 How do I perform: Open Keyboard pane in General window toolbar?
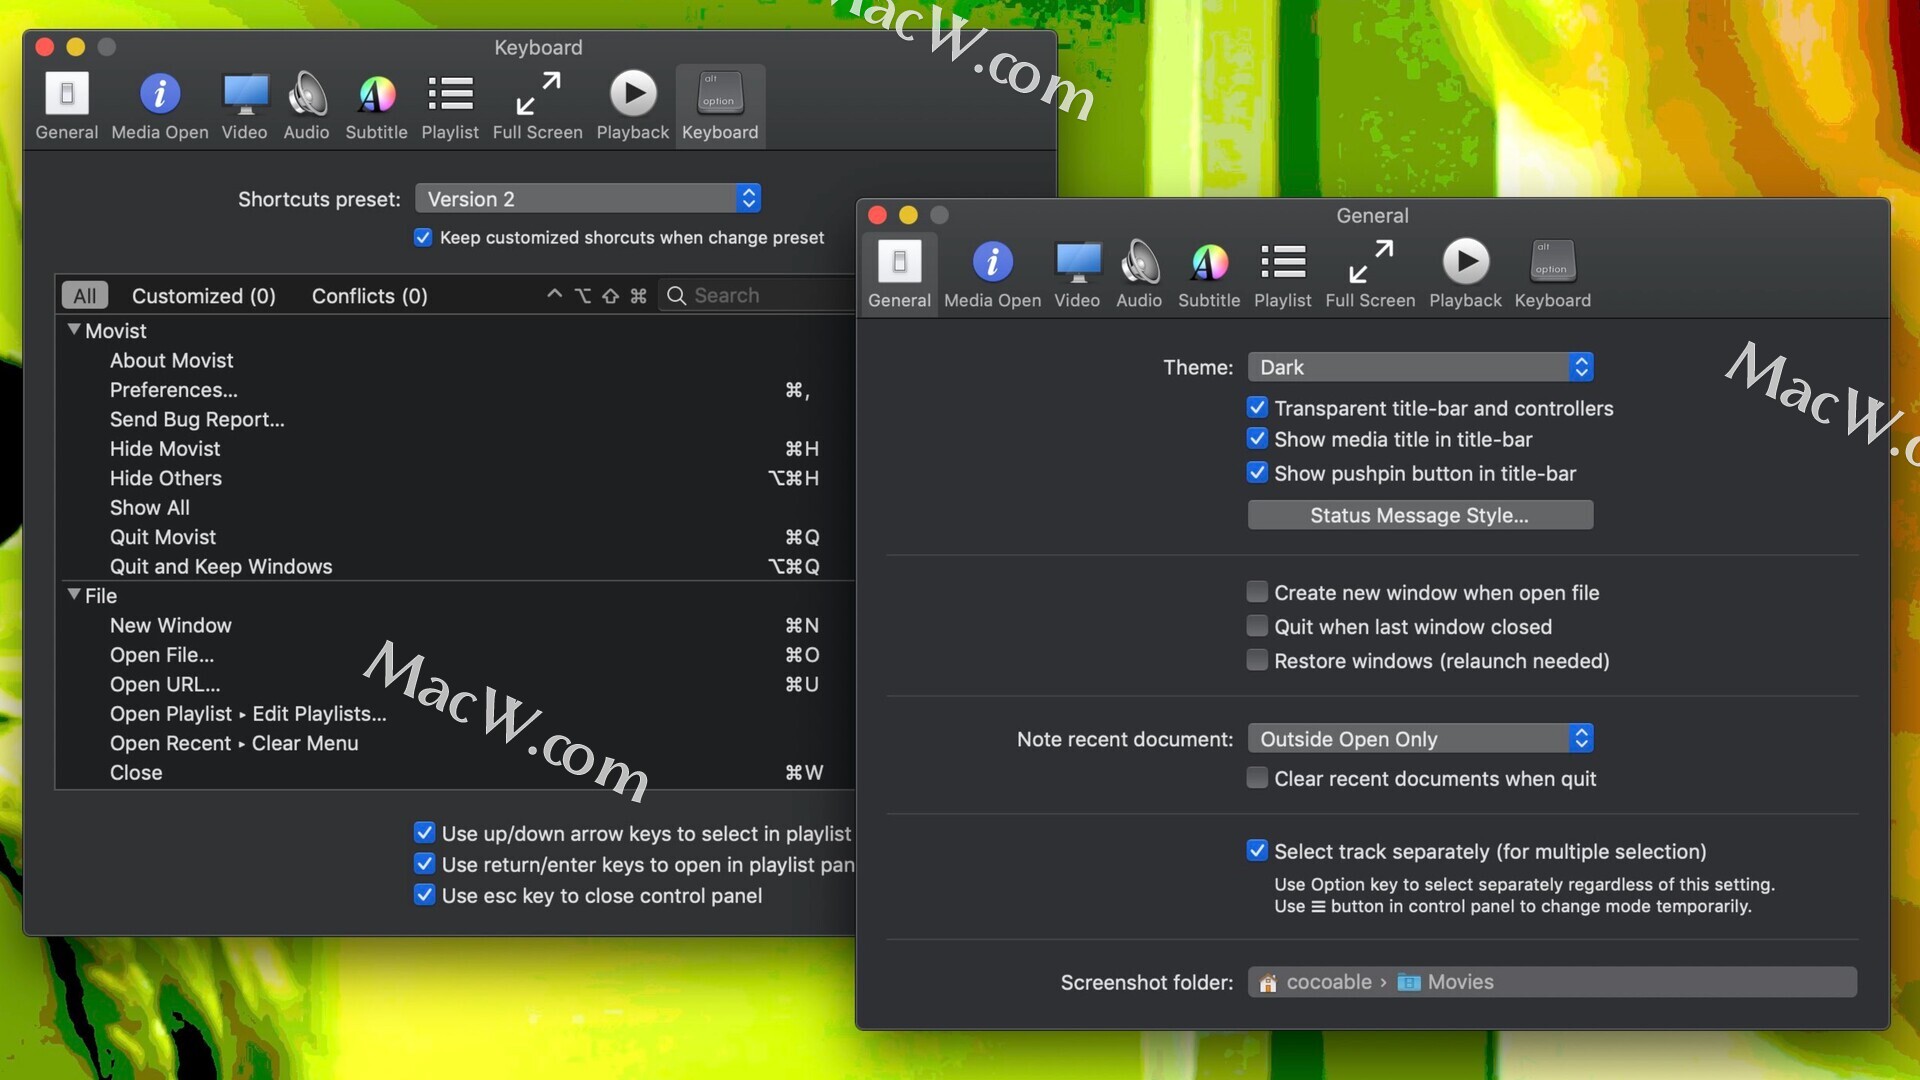pos(1552,274)
